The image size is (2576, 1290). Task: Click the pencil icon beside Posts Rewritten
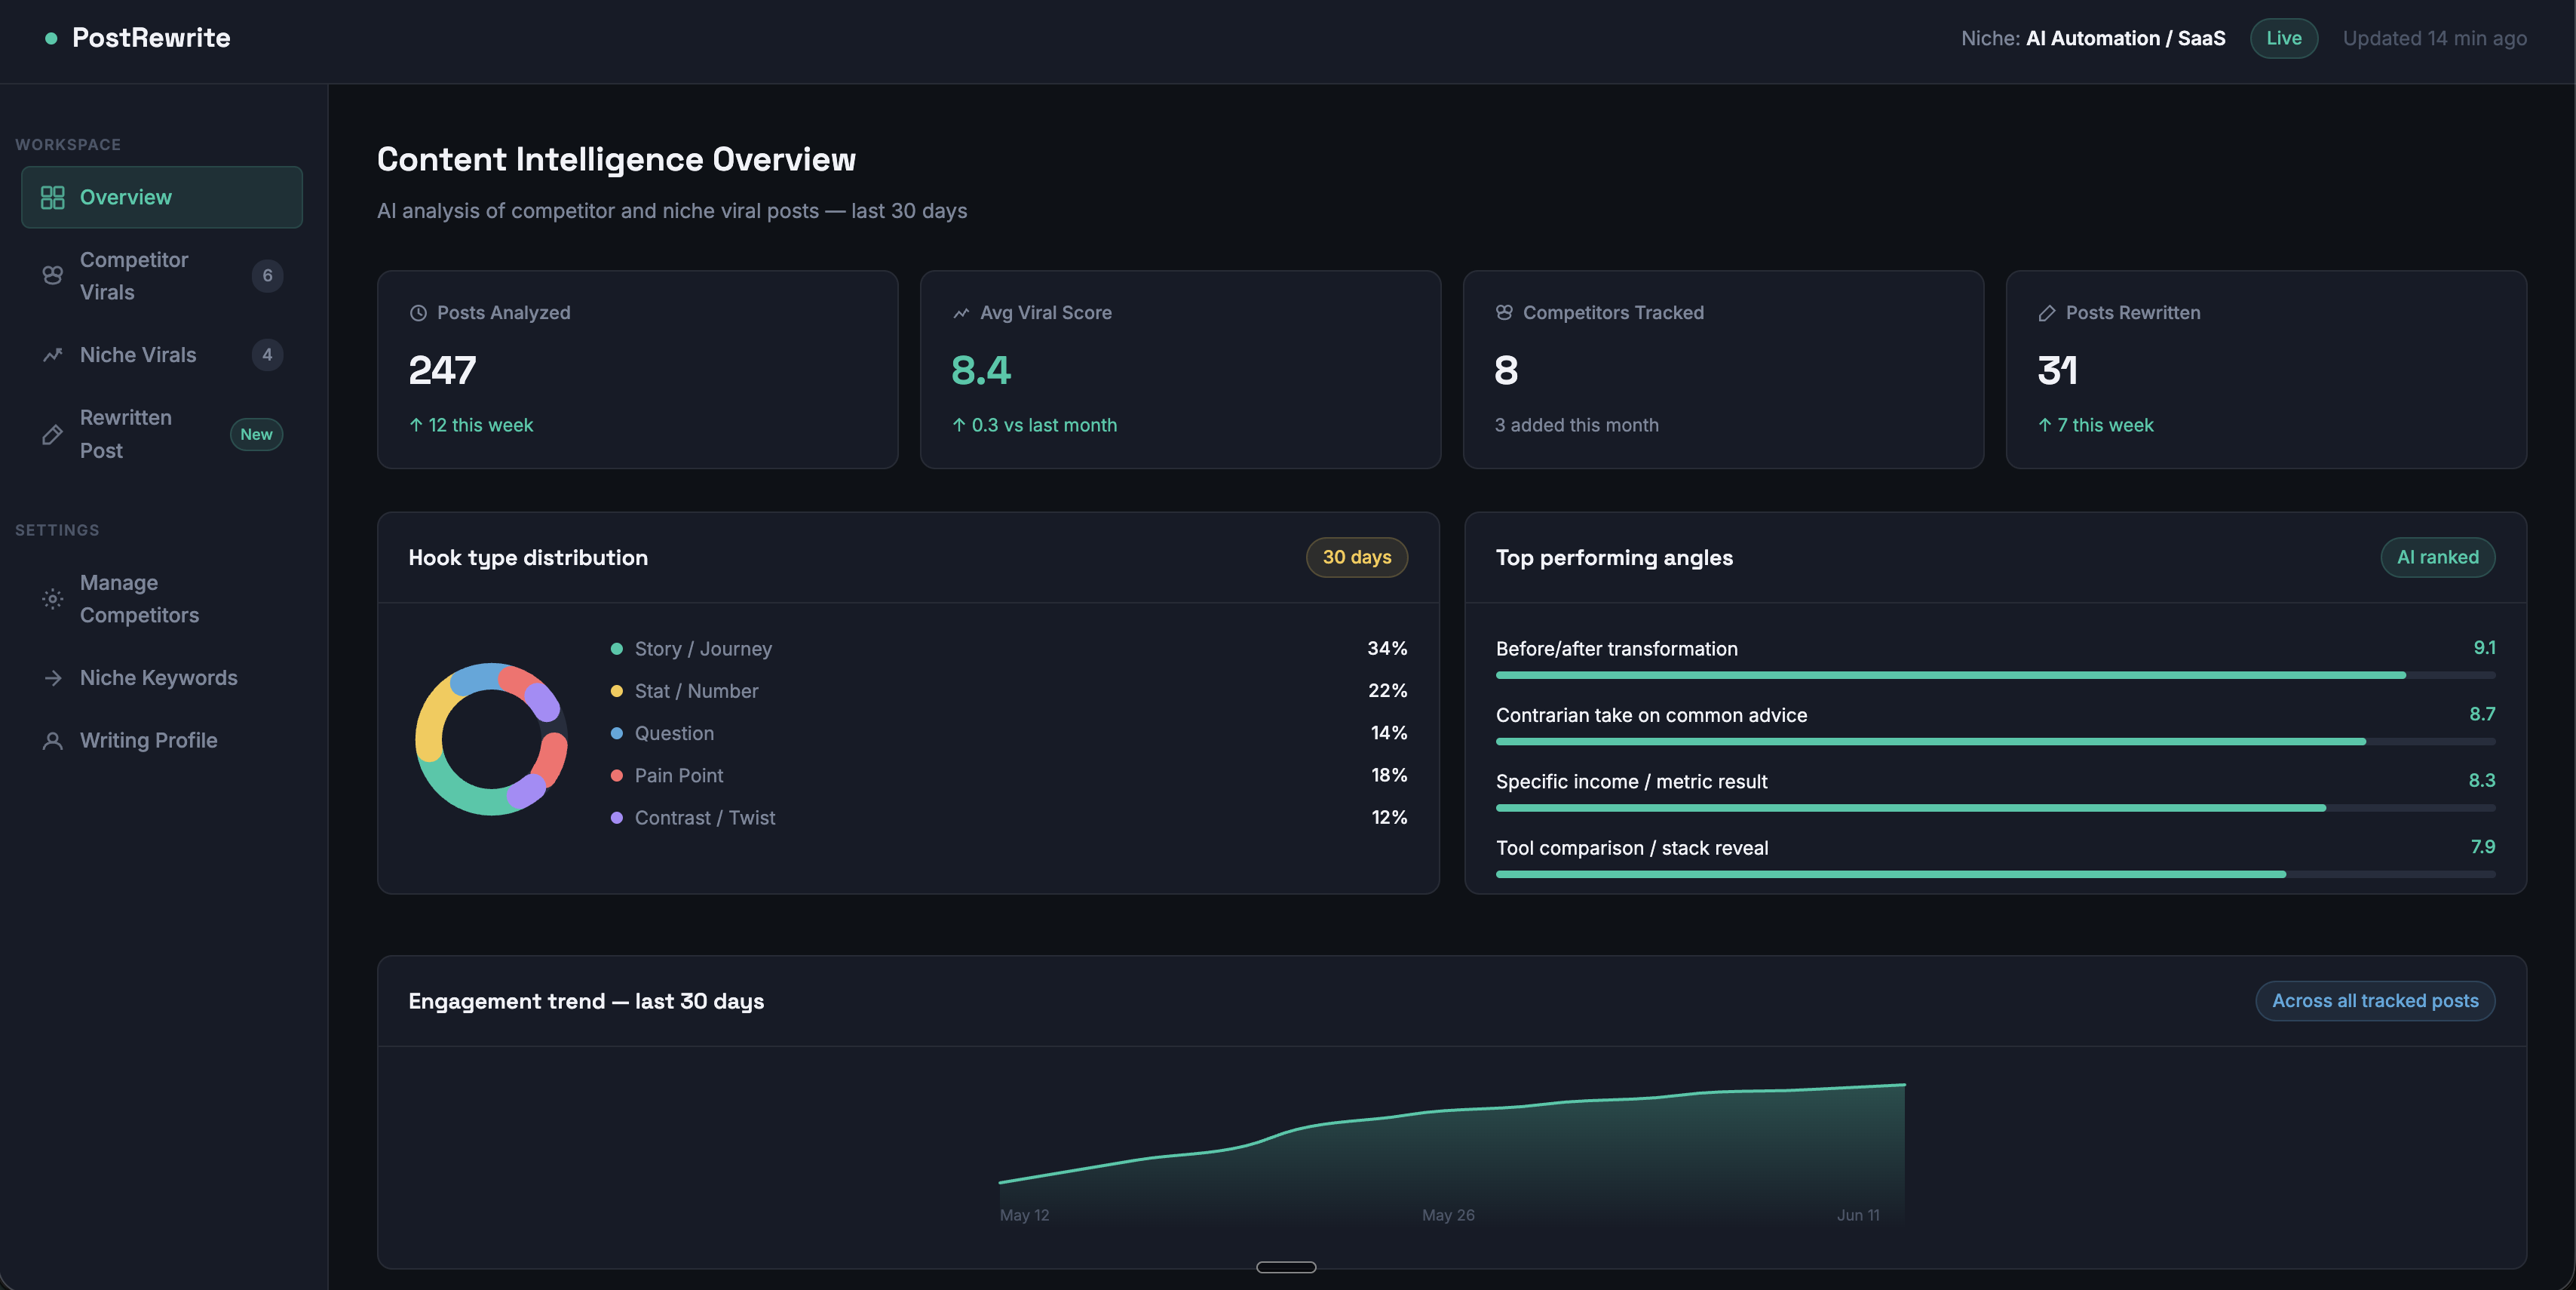coord(2047,313)
